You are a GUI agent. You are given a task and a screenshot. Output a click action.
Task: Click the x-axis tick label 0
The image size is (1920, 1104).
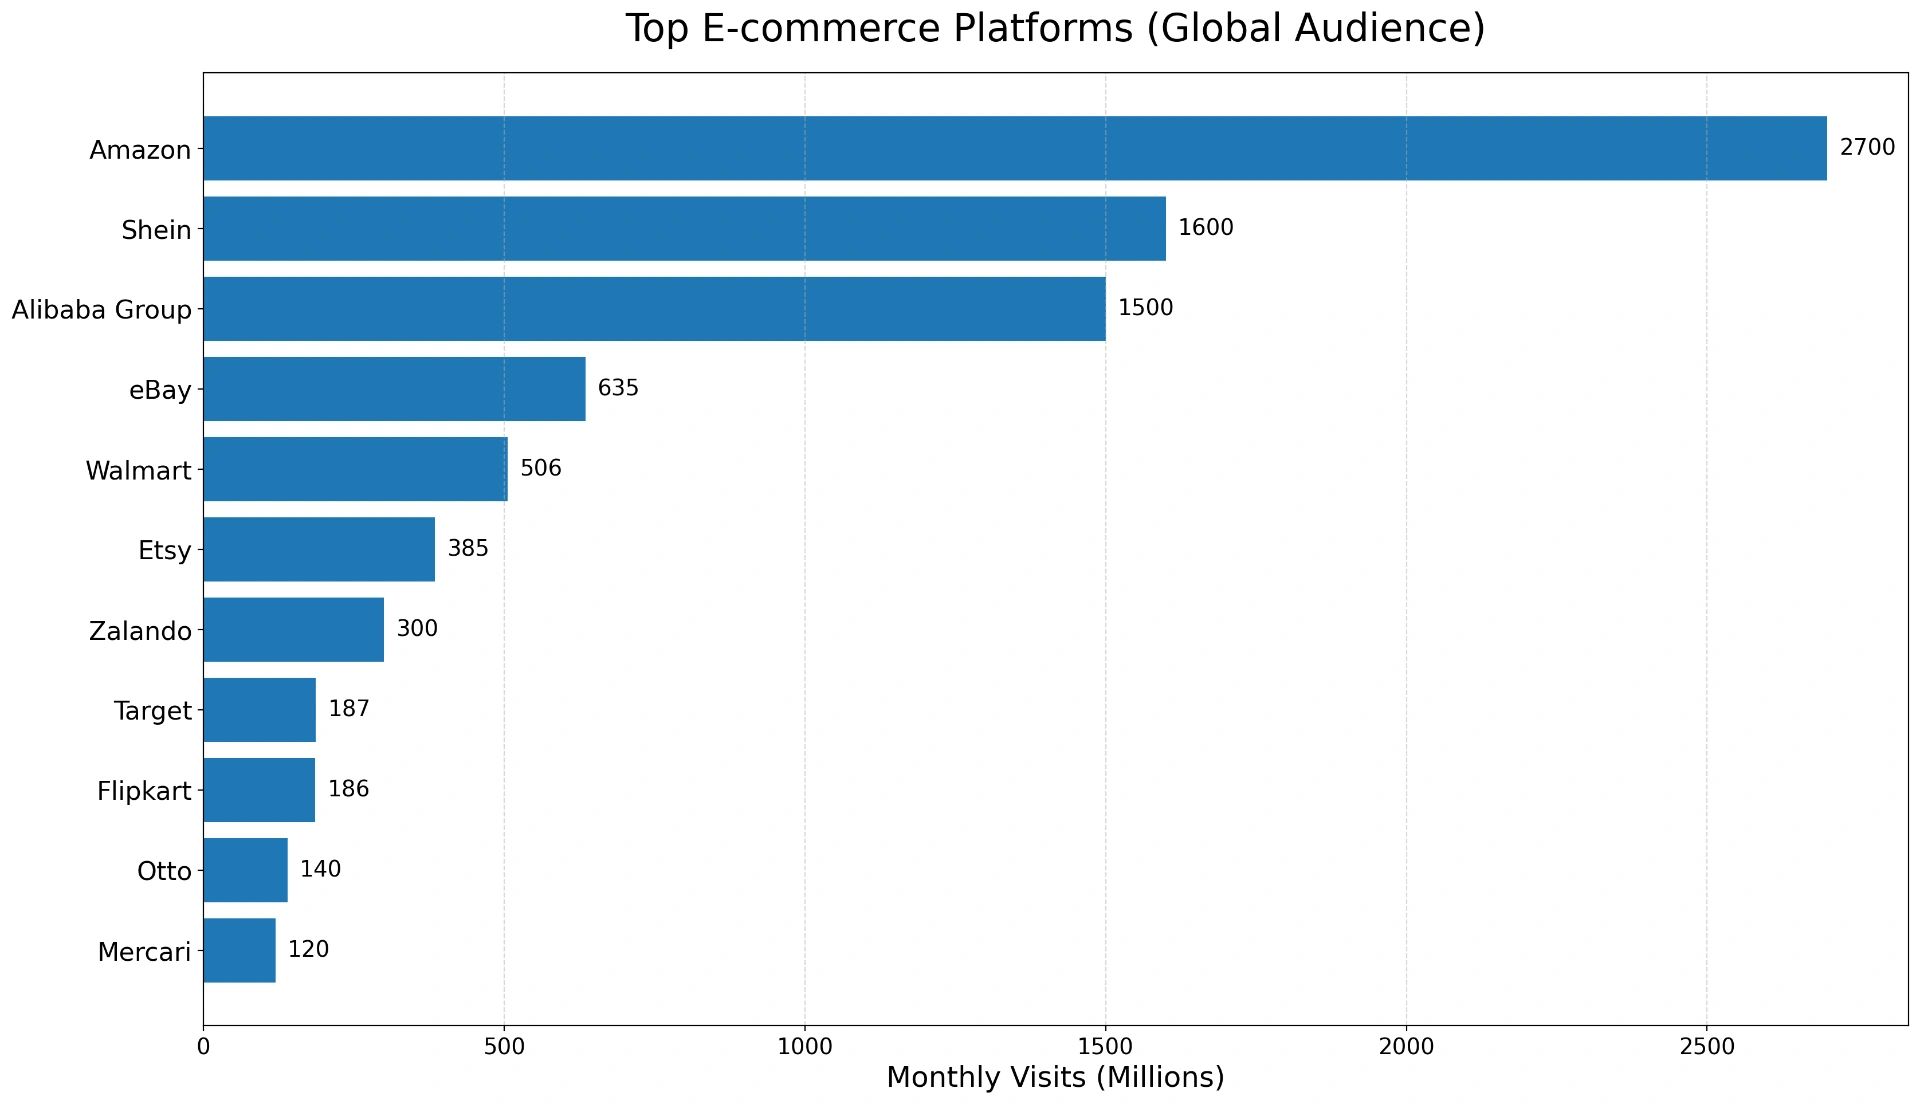click(204, 1047)
